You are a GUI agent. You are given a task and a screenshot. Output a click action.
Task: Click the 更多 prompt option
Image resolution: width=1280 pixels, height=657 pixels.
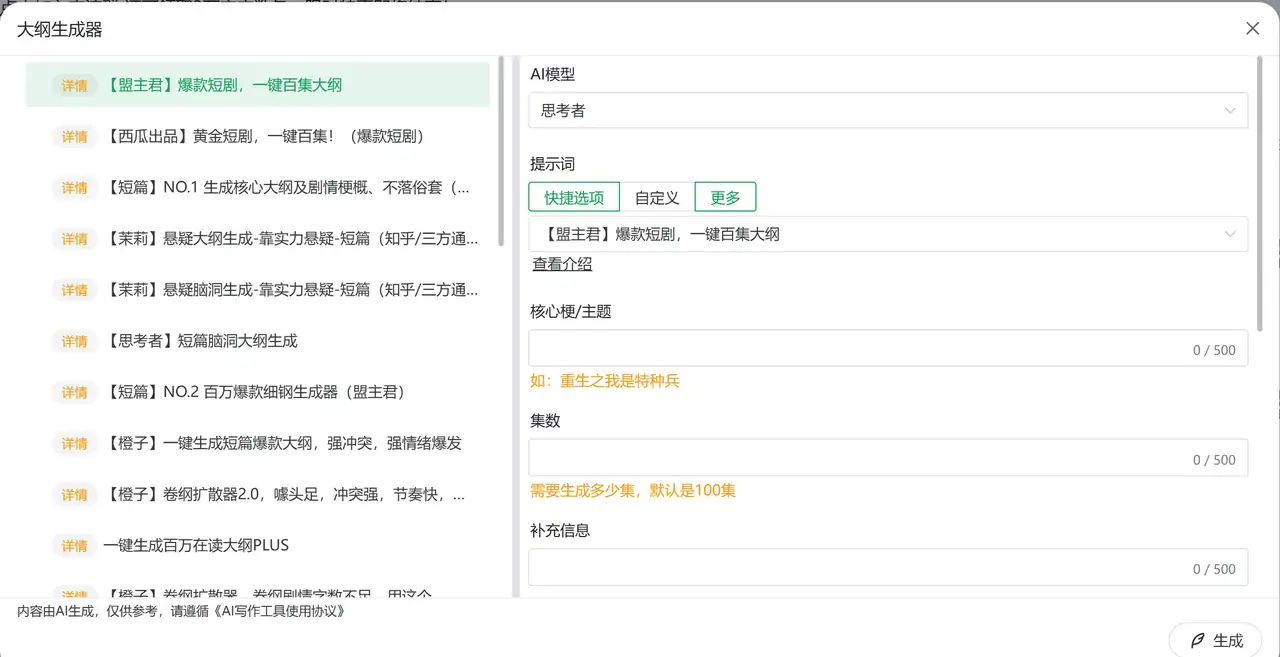pos(725,197)
